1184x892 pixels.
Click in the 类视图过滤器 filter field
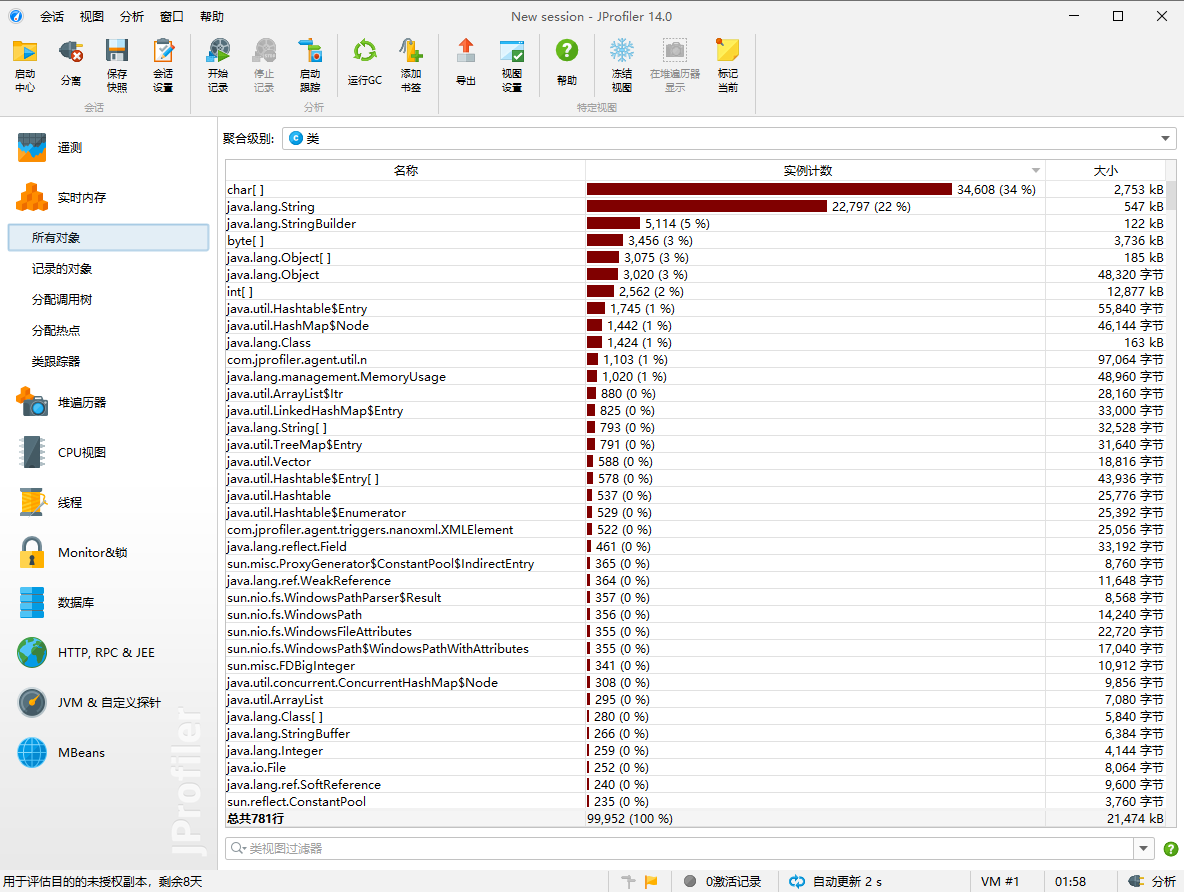point(680,848)
